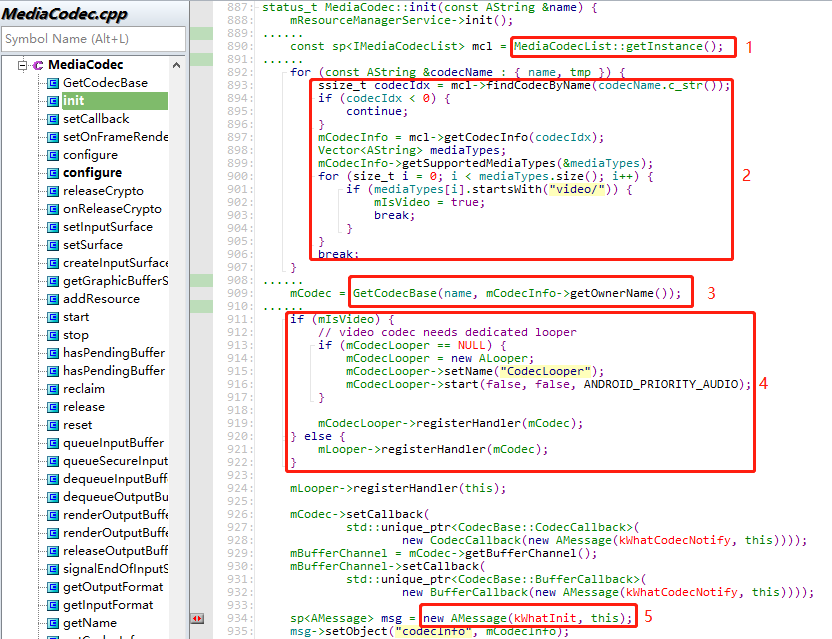Open the bold configure symbol
Viewport: 832px width, 639px height.
tap(92, 173)
